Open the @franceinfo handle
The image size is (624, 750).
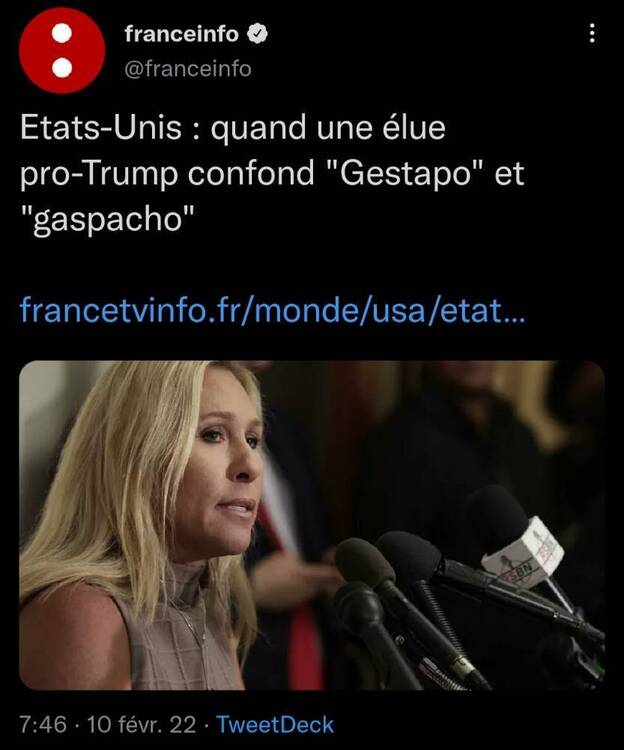187,69
